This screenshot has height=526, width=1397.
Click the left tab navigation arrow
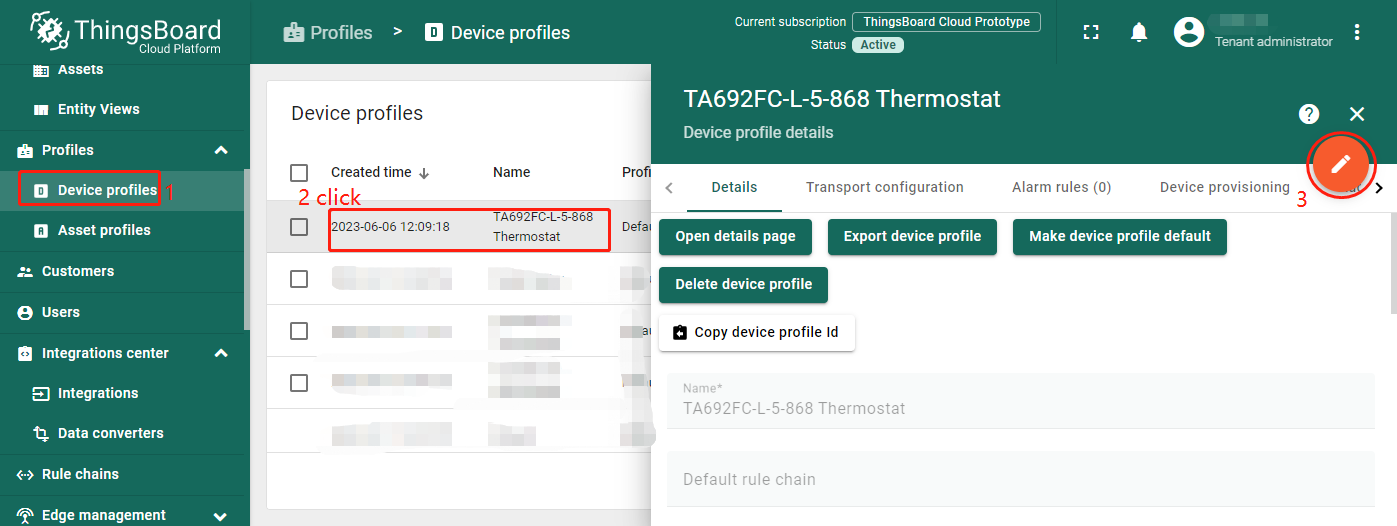click(669, 188)
